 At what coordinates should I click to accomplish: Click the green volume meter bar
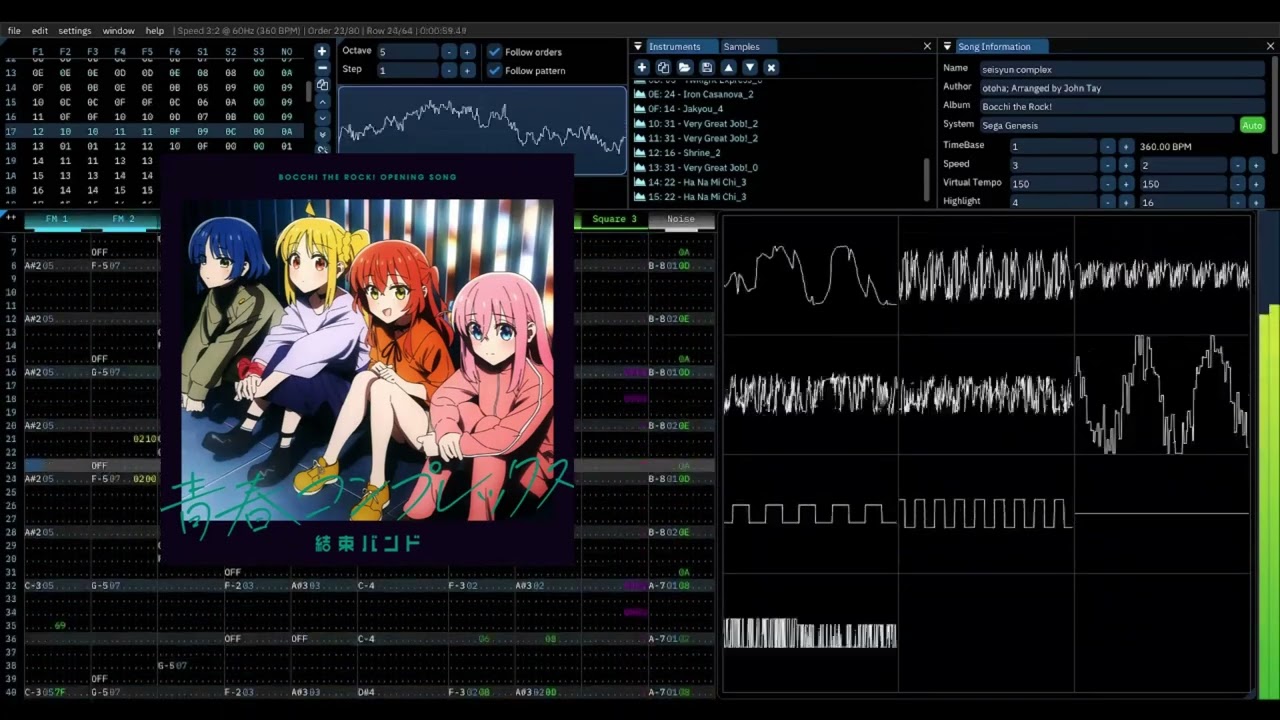(x=1268, y=500)
